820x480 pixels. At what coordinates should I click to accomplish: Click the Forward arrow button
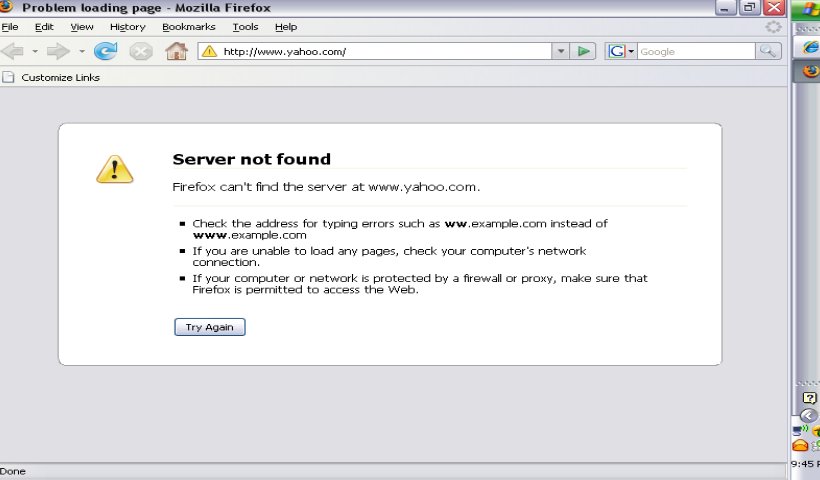click(59, 51)
